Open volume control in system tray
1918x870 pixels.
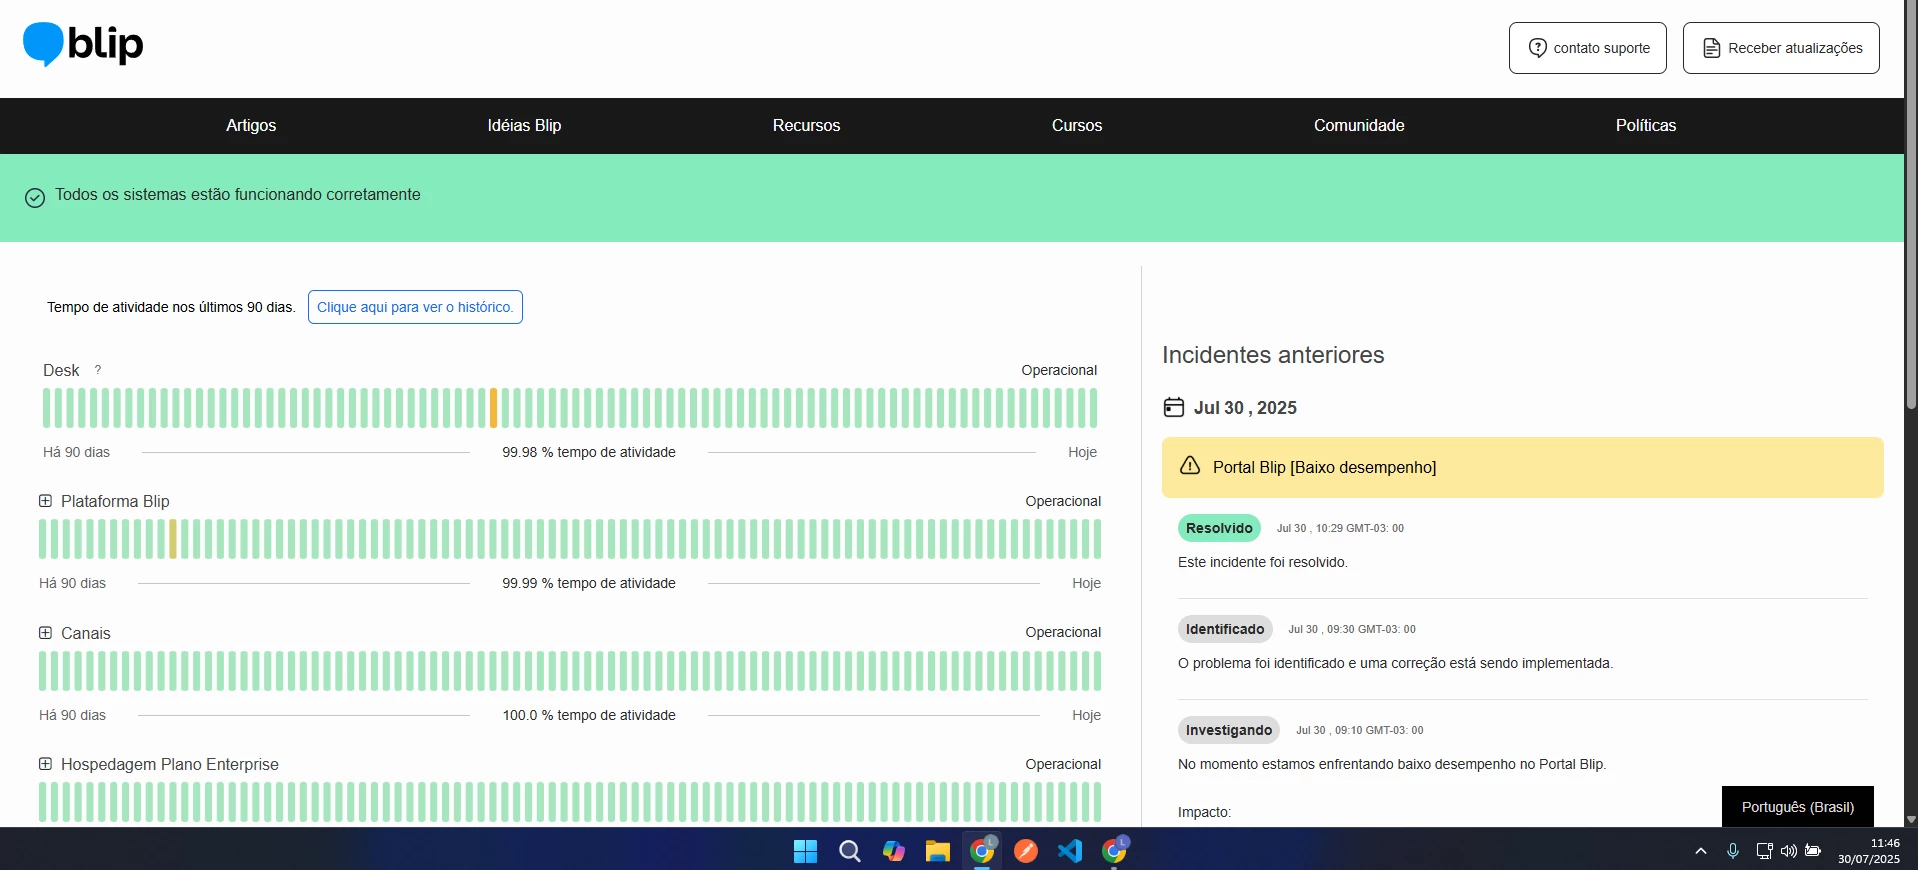[1789, 851]
